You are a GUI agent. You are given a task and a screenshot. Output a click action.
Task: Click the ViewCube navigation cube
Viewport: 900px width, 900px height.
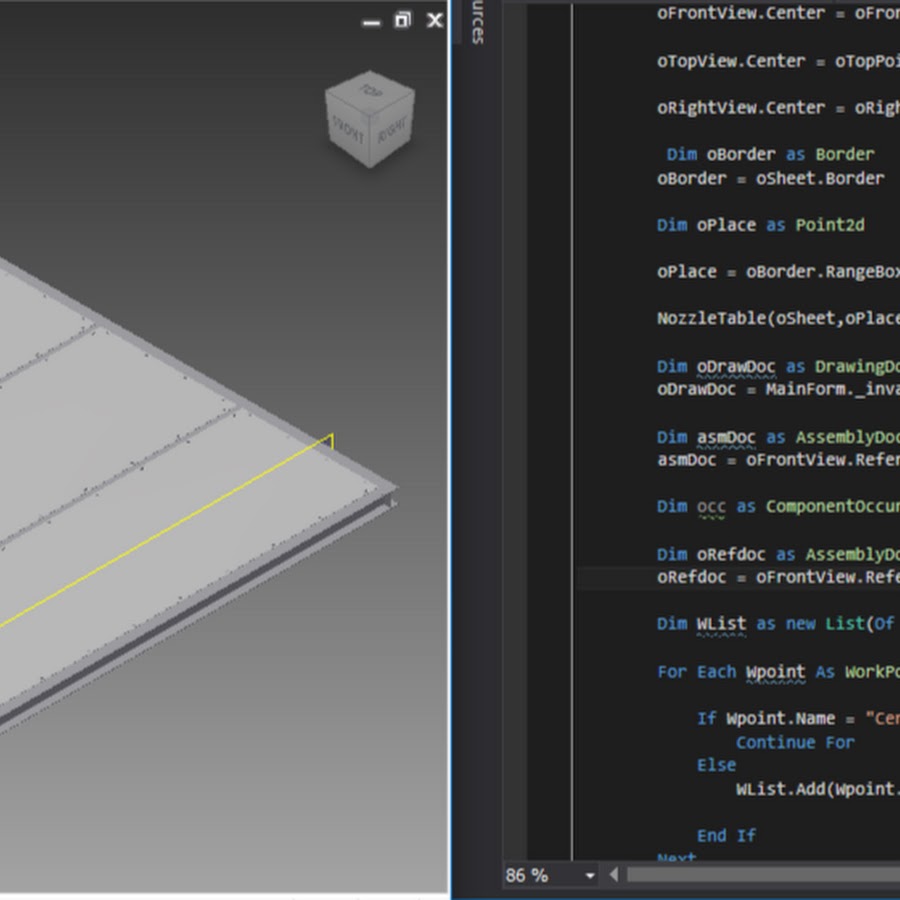[370, 119]
